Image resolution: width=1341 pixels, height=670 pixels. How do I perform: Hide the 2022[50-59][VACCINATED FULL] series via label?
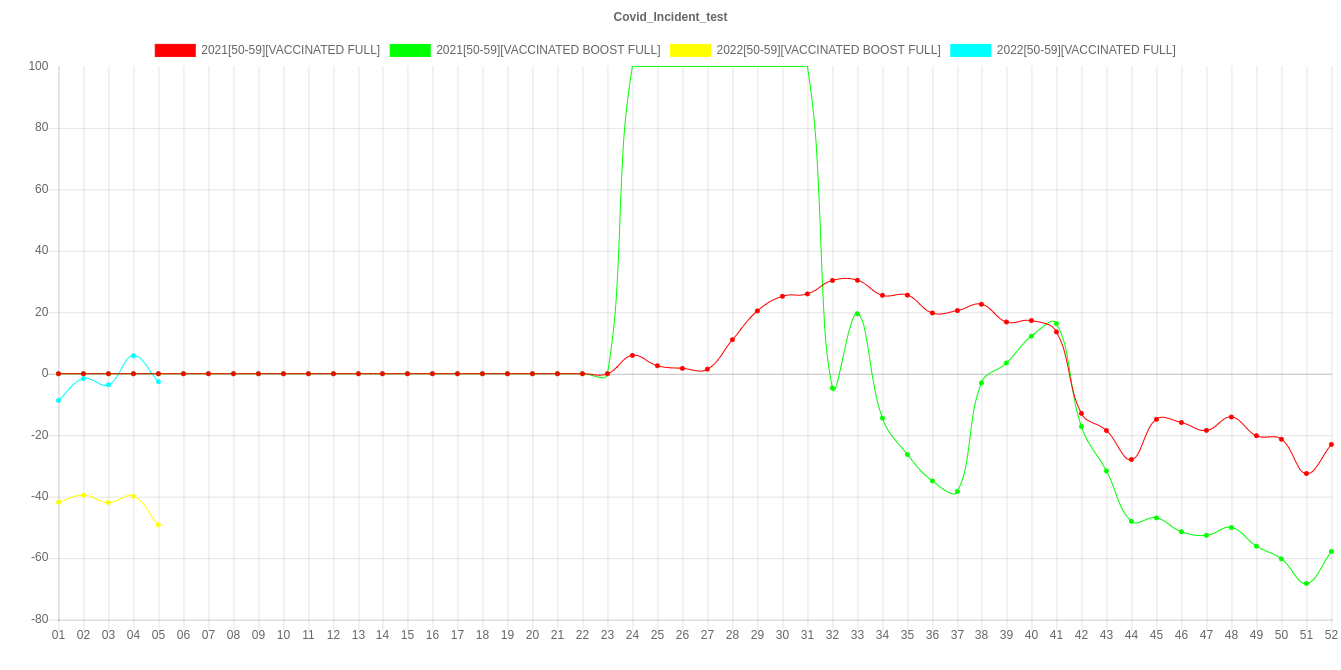tap(1085, 50)
